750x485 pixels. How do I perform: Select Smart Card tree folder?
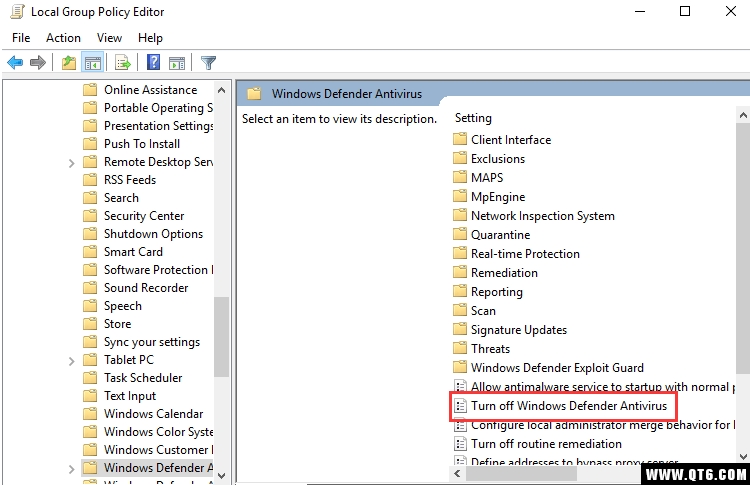123,252
